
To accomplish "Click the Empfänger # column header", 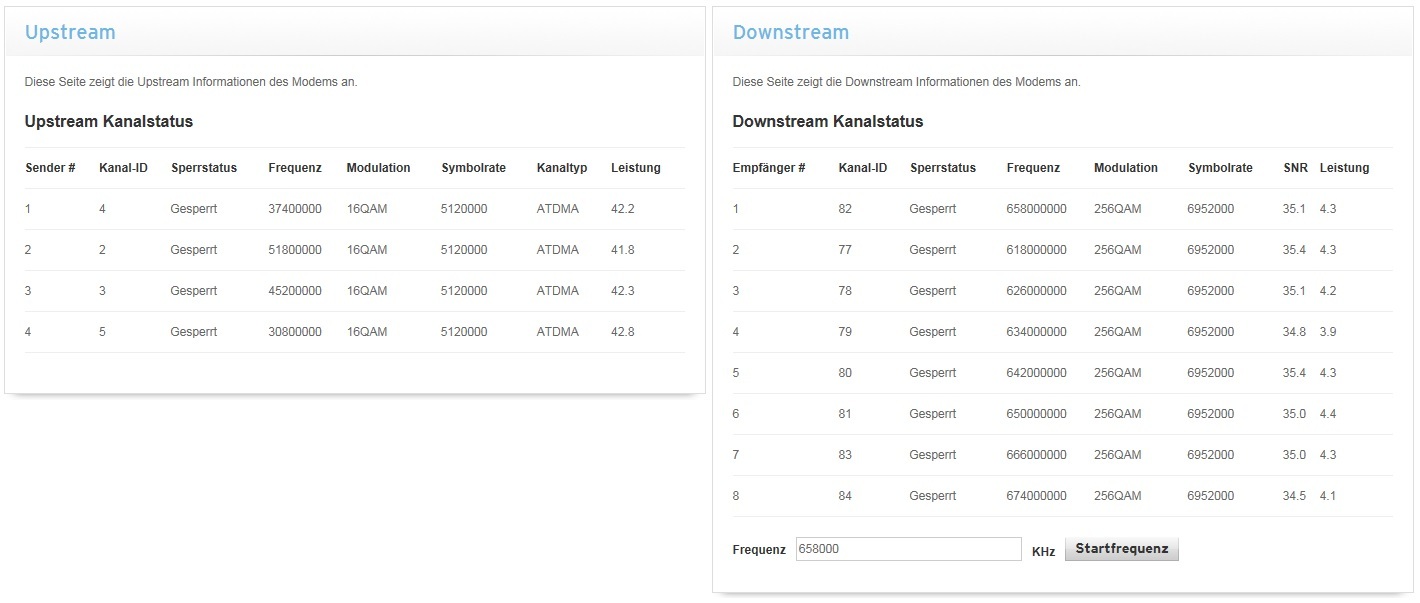I will pyautogui.click(x=768, y=168).
